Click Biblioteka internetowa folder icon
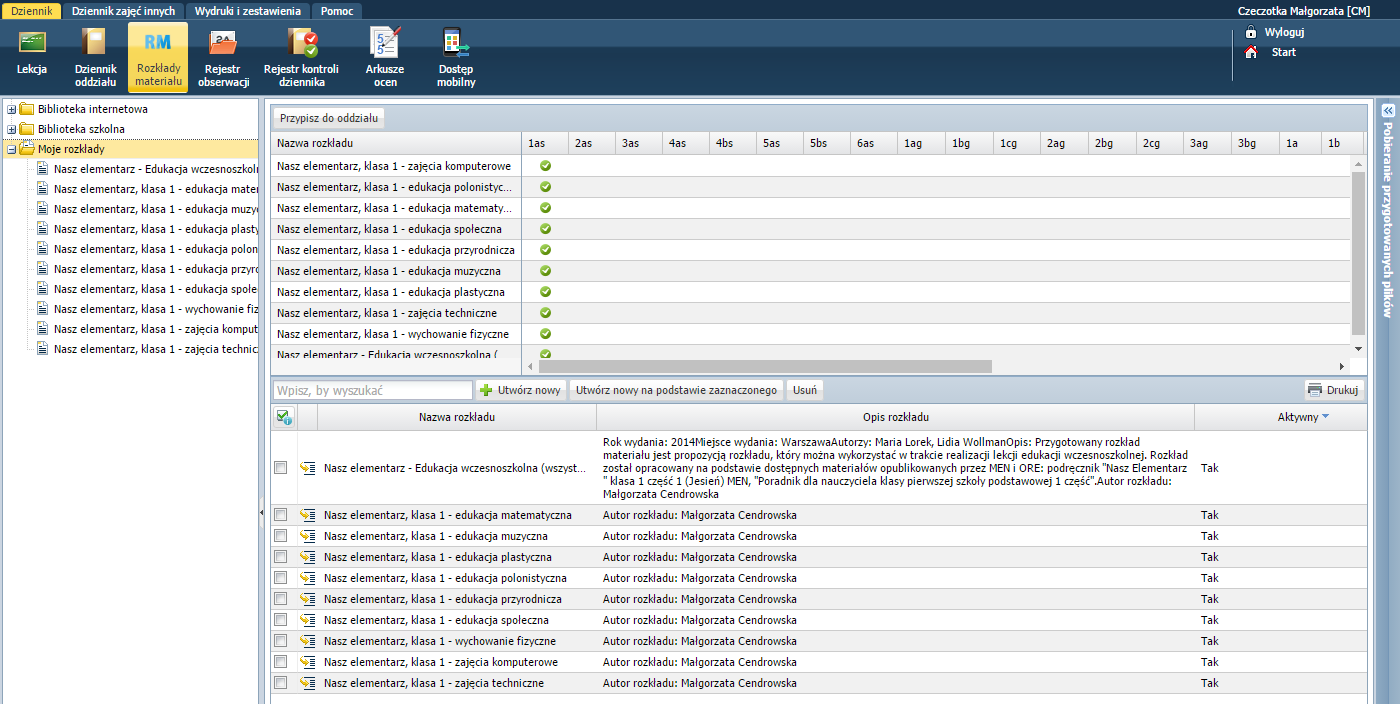 27,109
